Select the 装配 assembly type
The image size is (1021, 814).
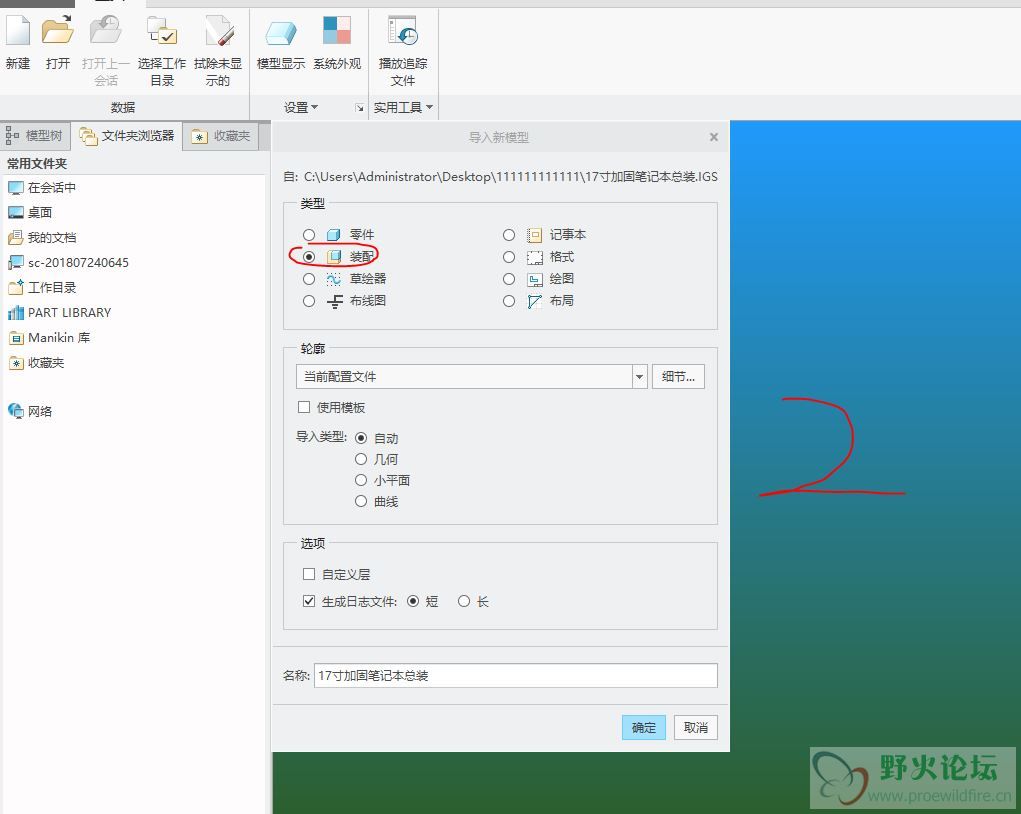[x=309, y=257]
